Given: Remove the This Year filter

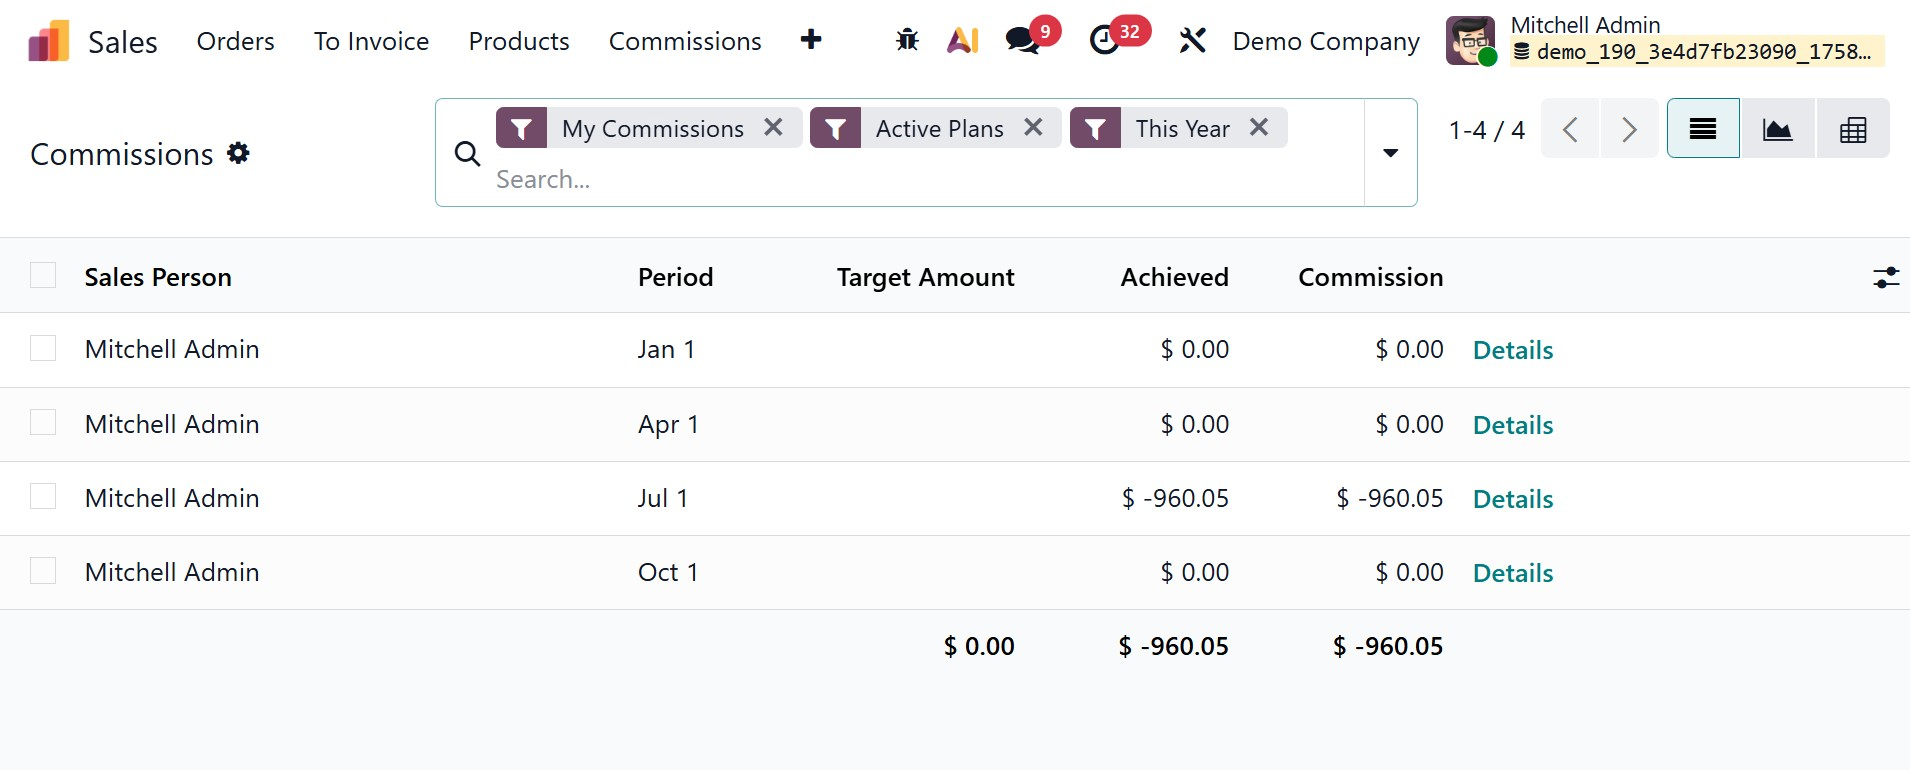Looking at the screenshot, I should (1259, 127).
